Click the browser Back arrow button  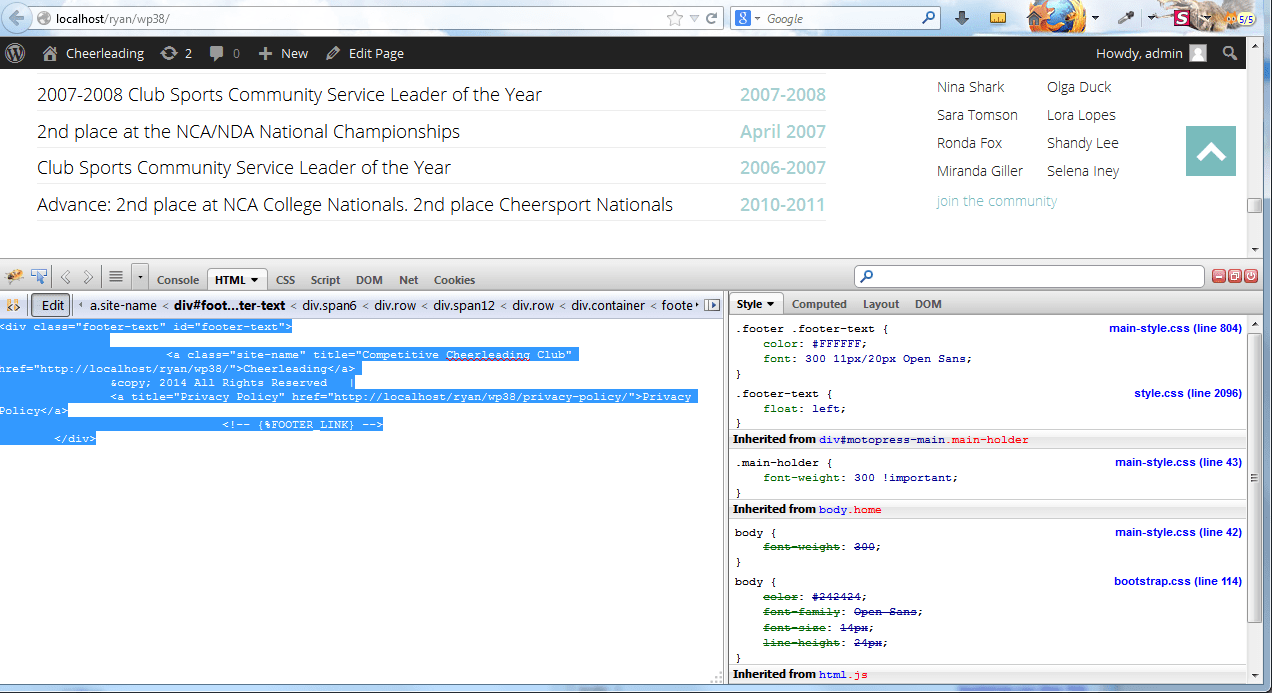(17, 18)
